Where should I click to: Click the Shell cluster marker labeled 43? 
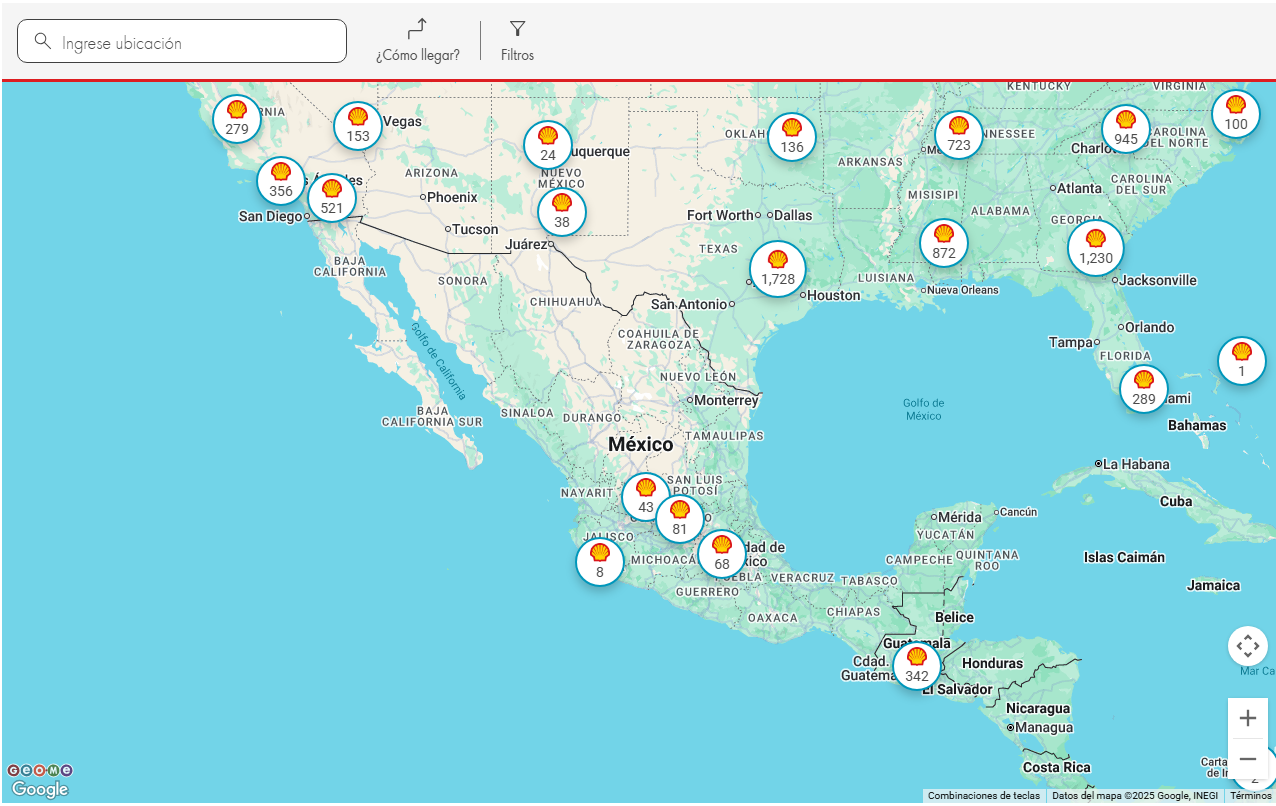coord(646,497)
